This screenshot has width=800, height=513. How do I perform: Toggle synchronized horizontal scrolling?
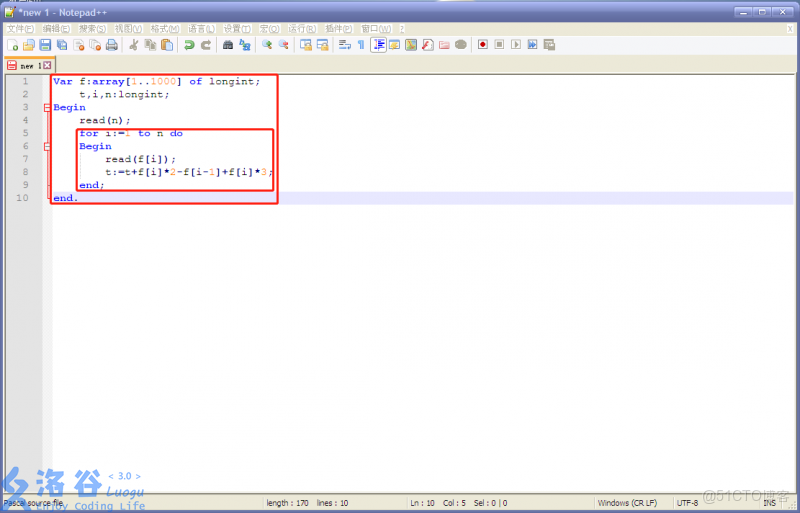322,45
